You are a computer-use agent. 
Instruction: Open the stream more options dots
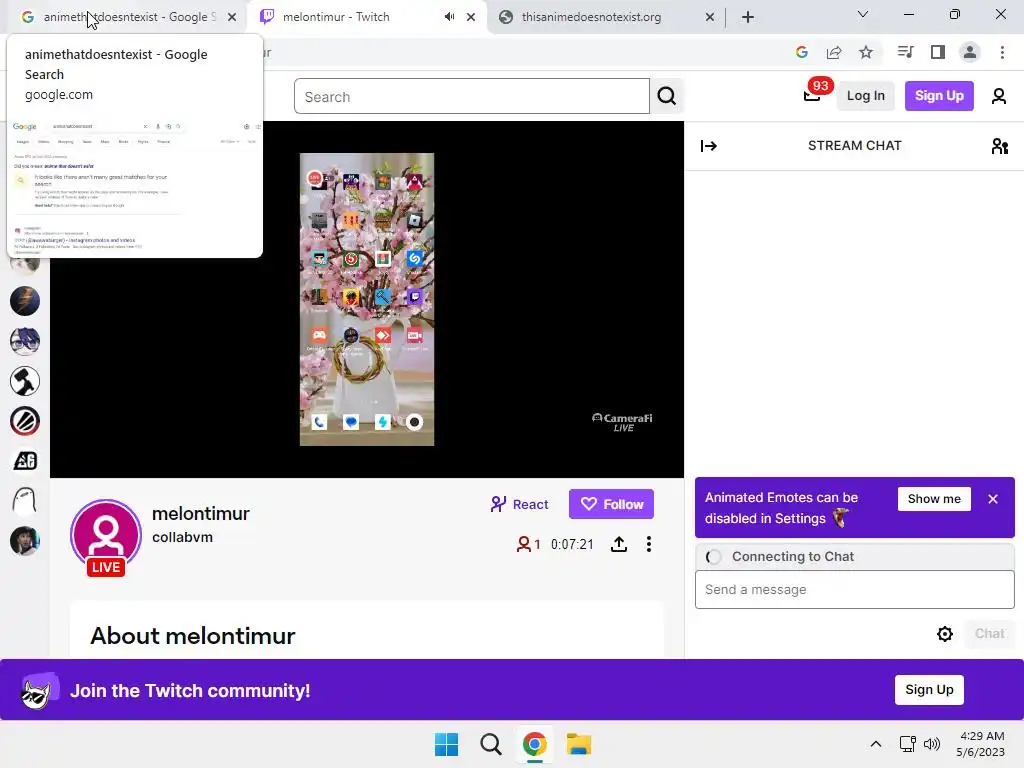[648, 544]
